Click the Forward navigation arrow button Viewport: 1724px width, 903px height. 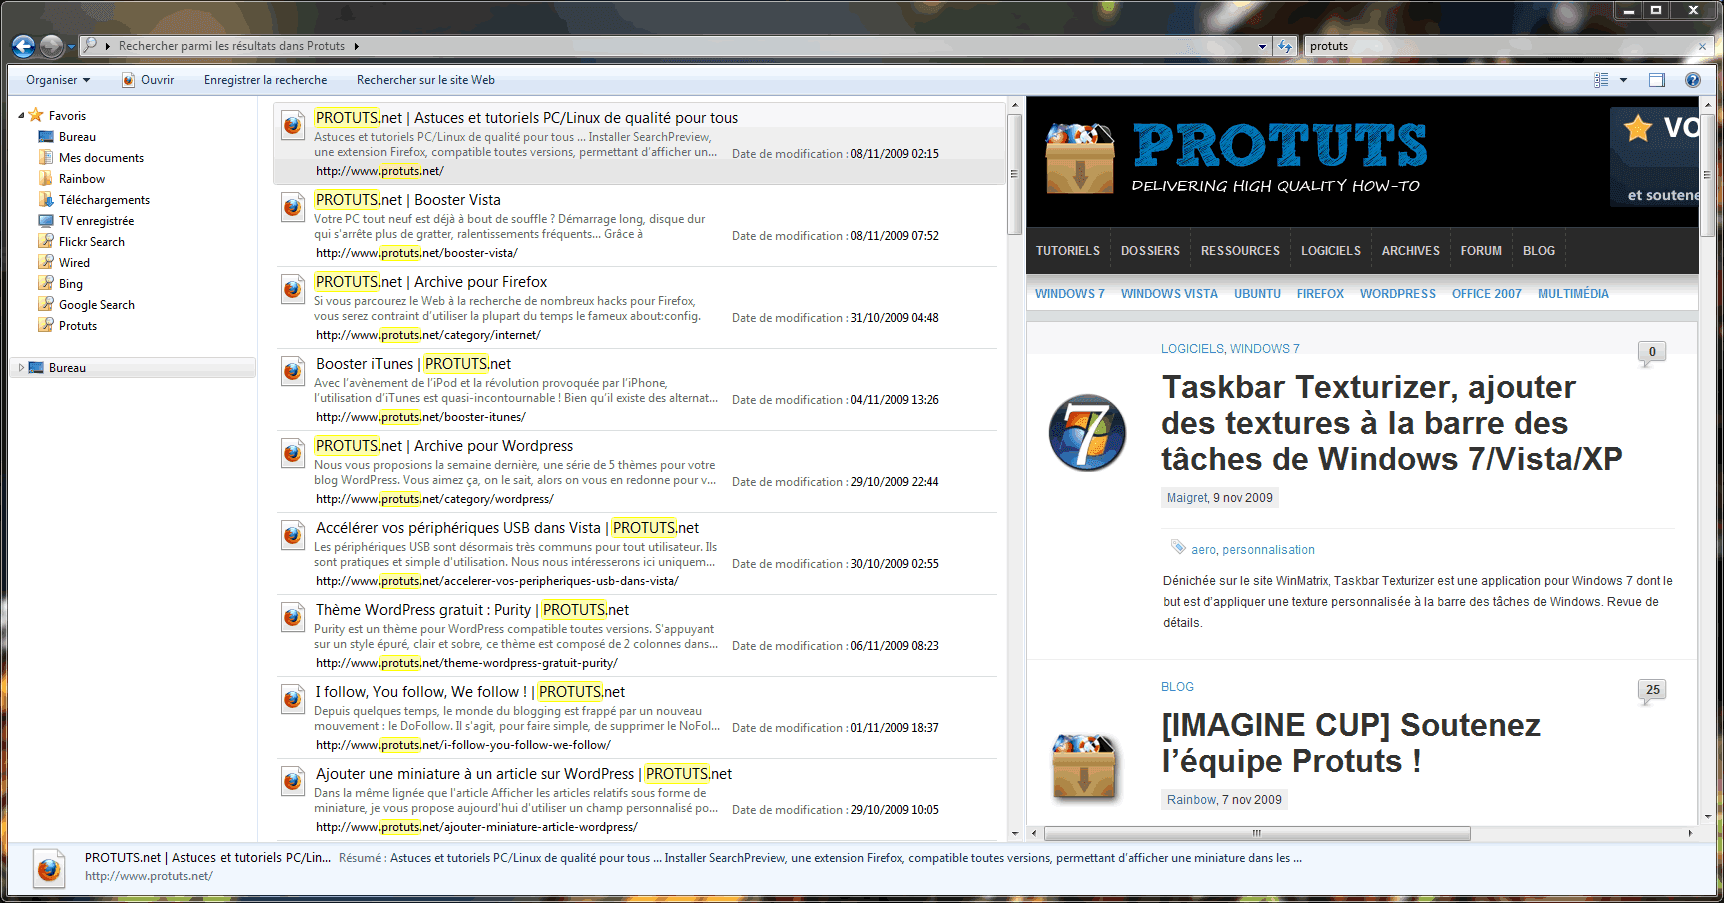[51, 46]
